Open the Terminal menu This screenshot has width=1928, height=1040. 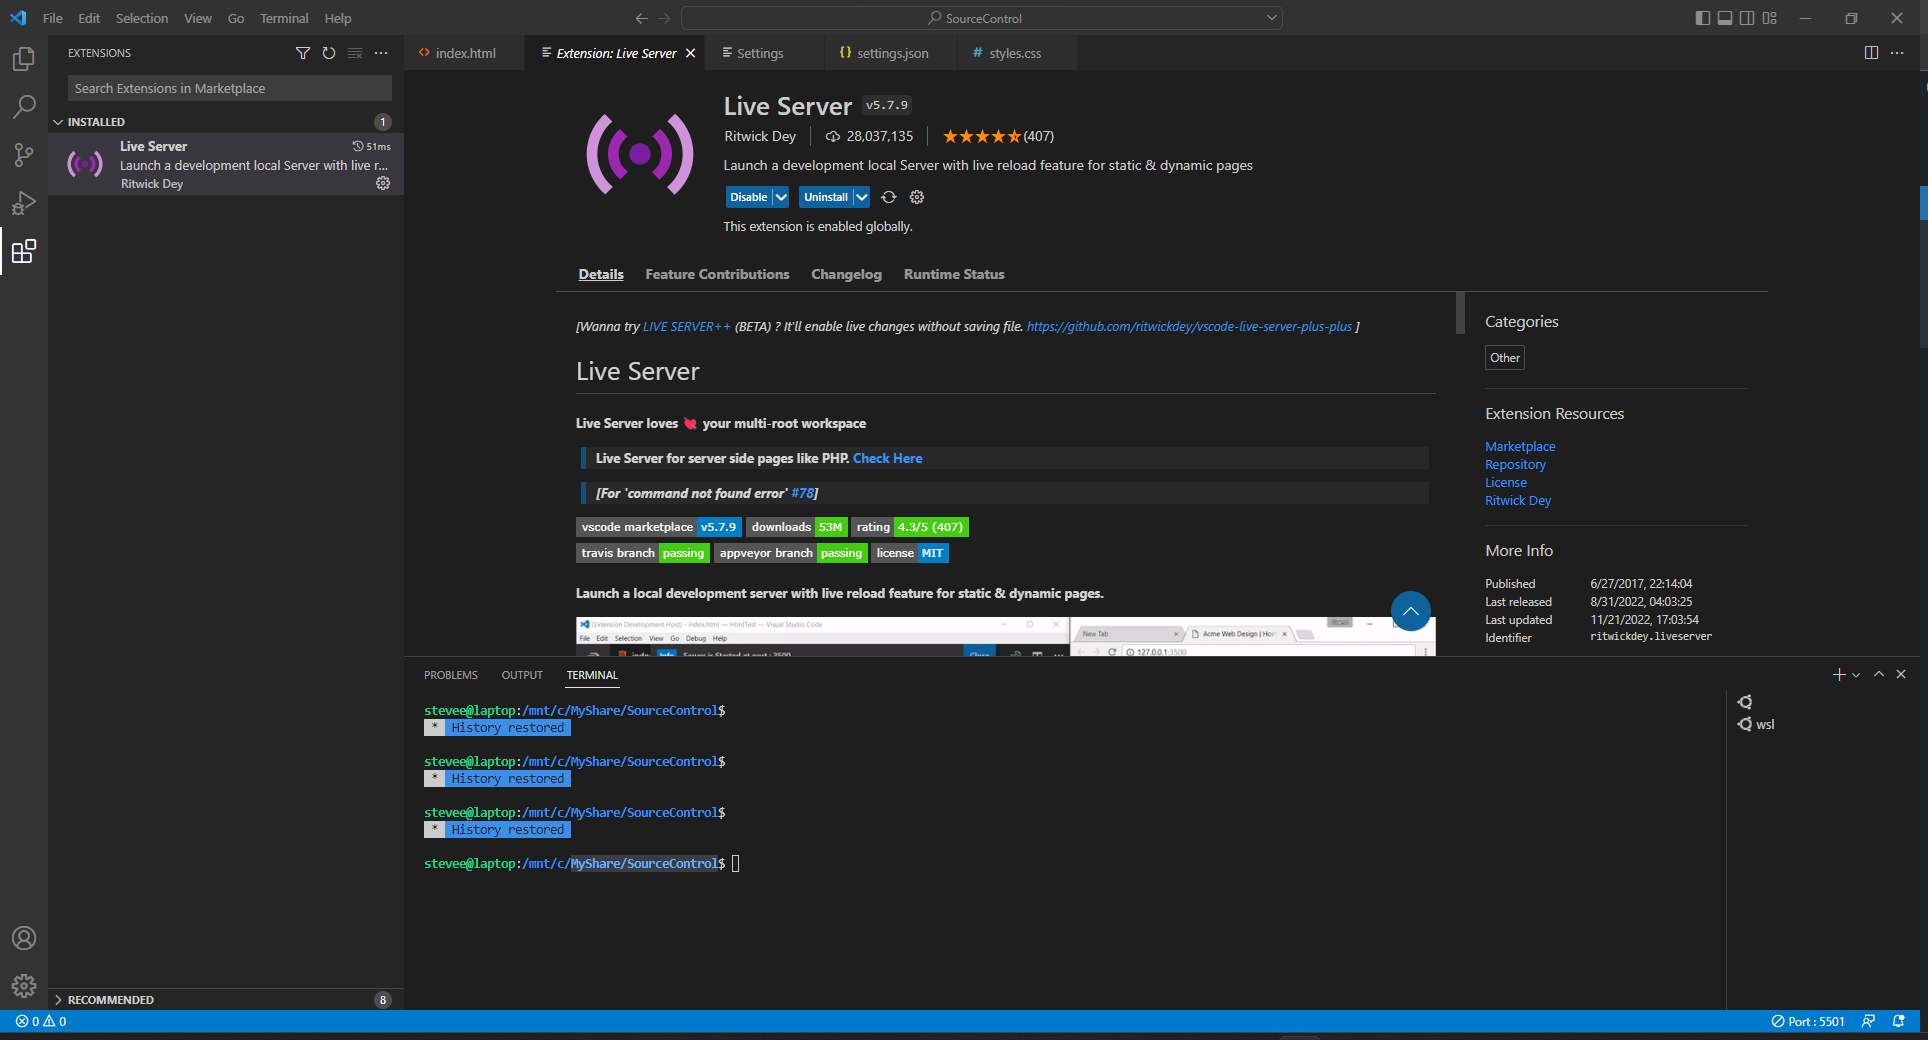[x=284, y=18]
